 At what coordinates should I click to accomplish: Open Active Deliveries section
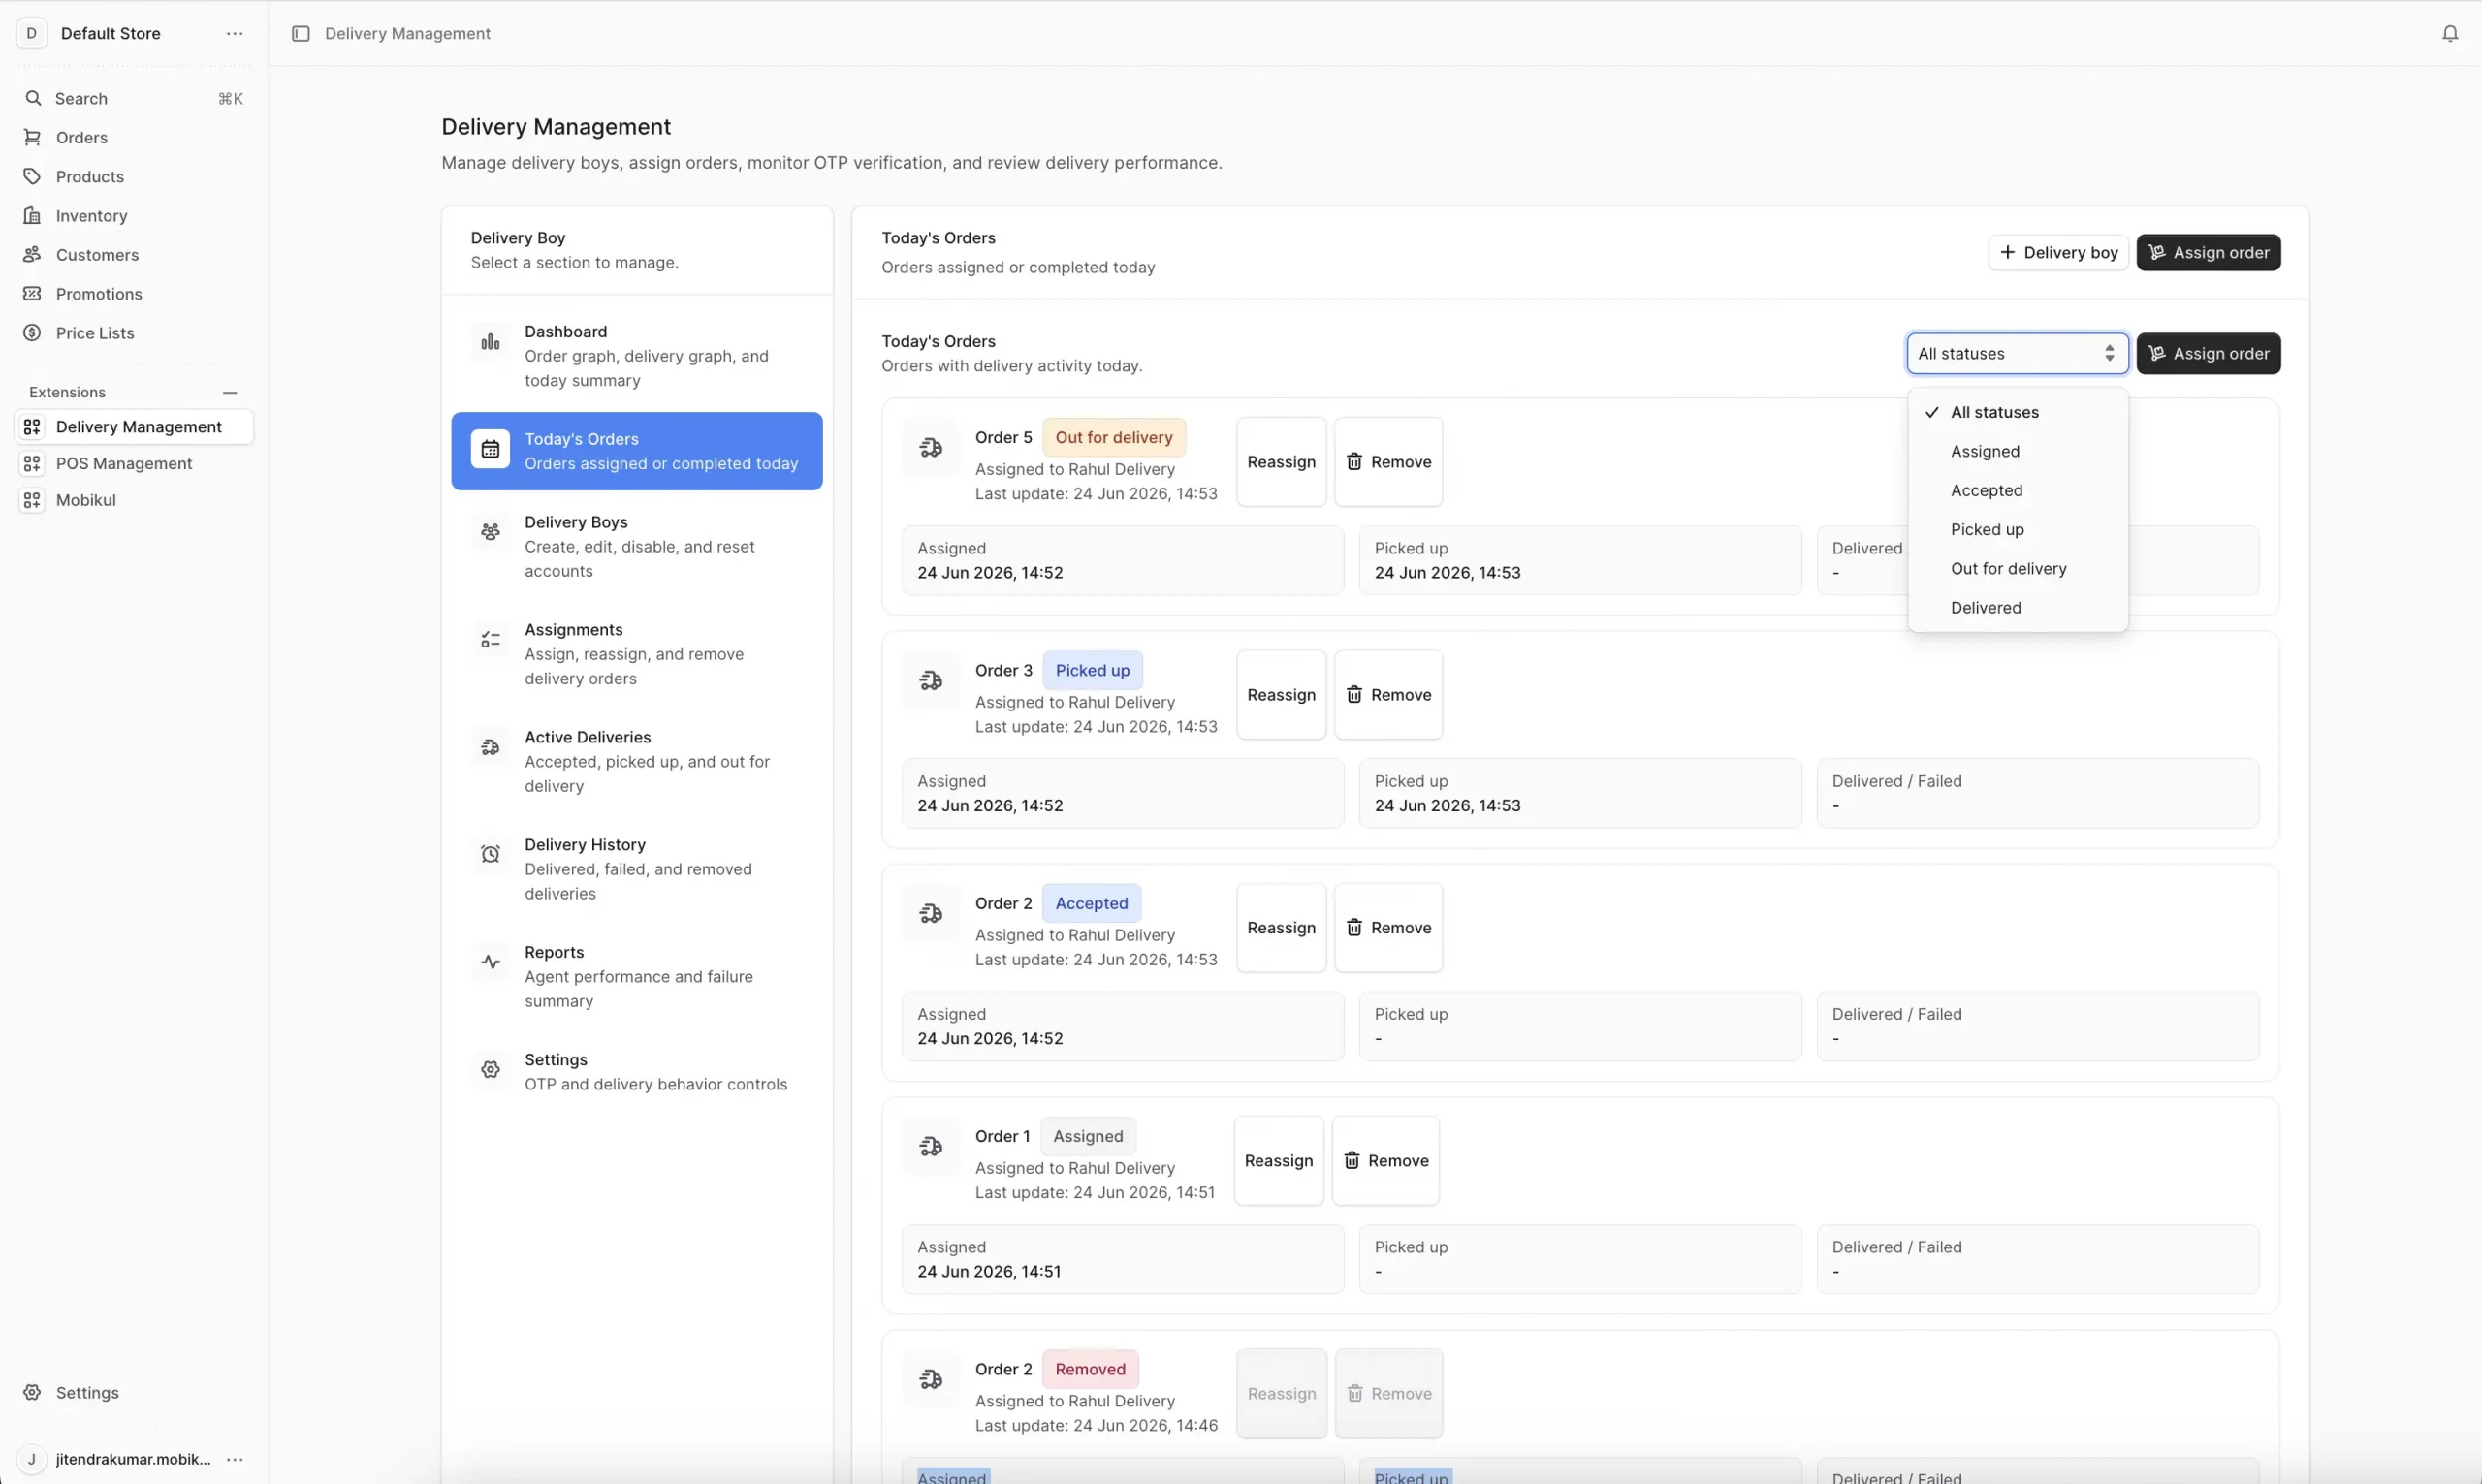(x=637, y=761)
